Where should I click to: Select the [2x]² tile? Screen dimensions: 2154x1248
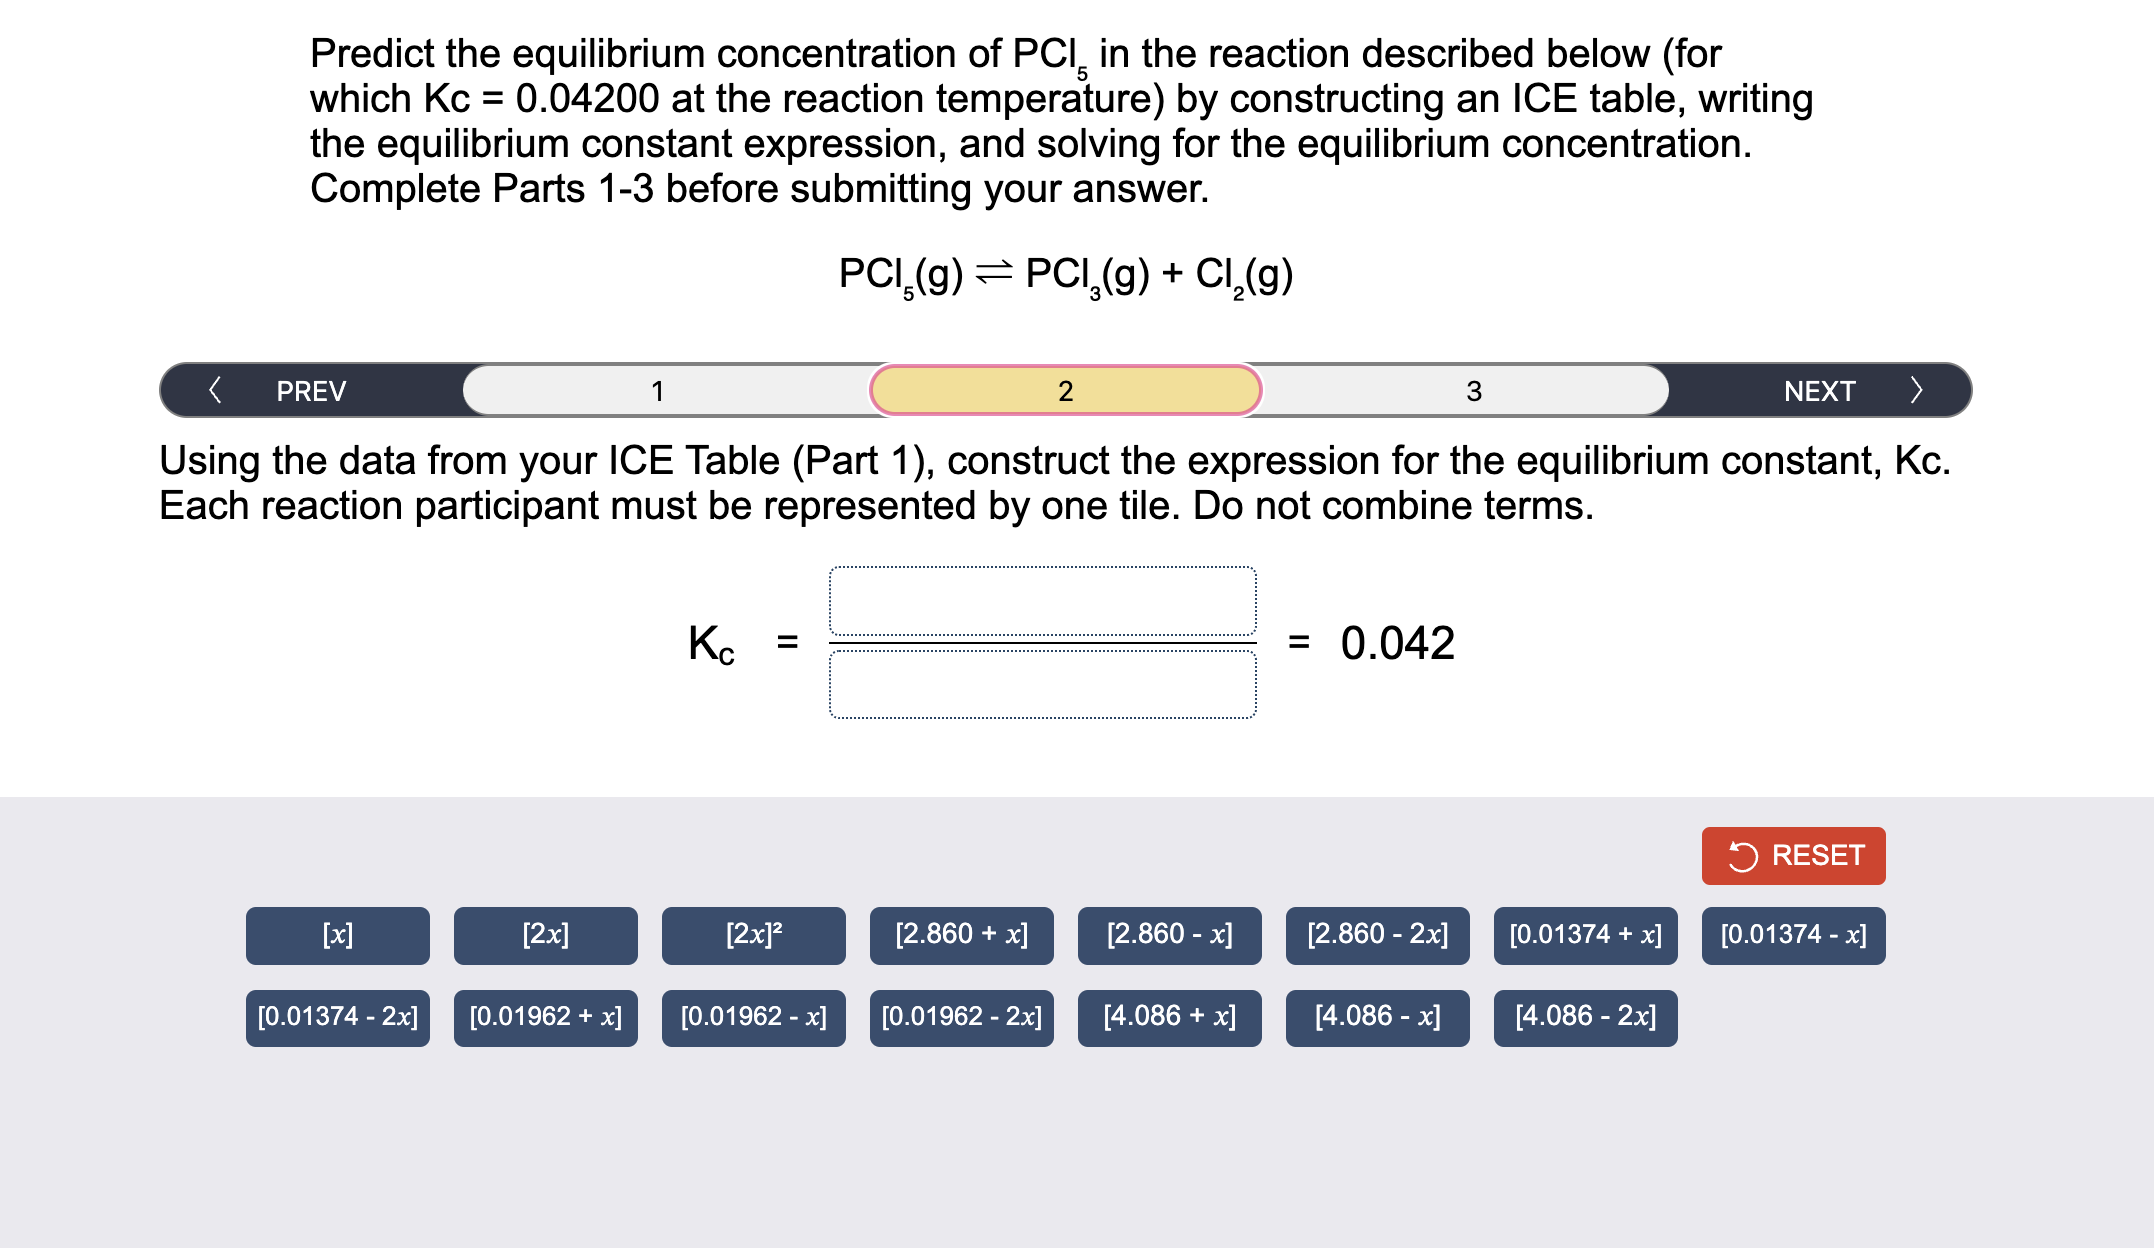(753, 935)
